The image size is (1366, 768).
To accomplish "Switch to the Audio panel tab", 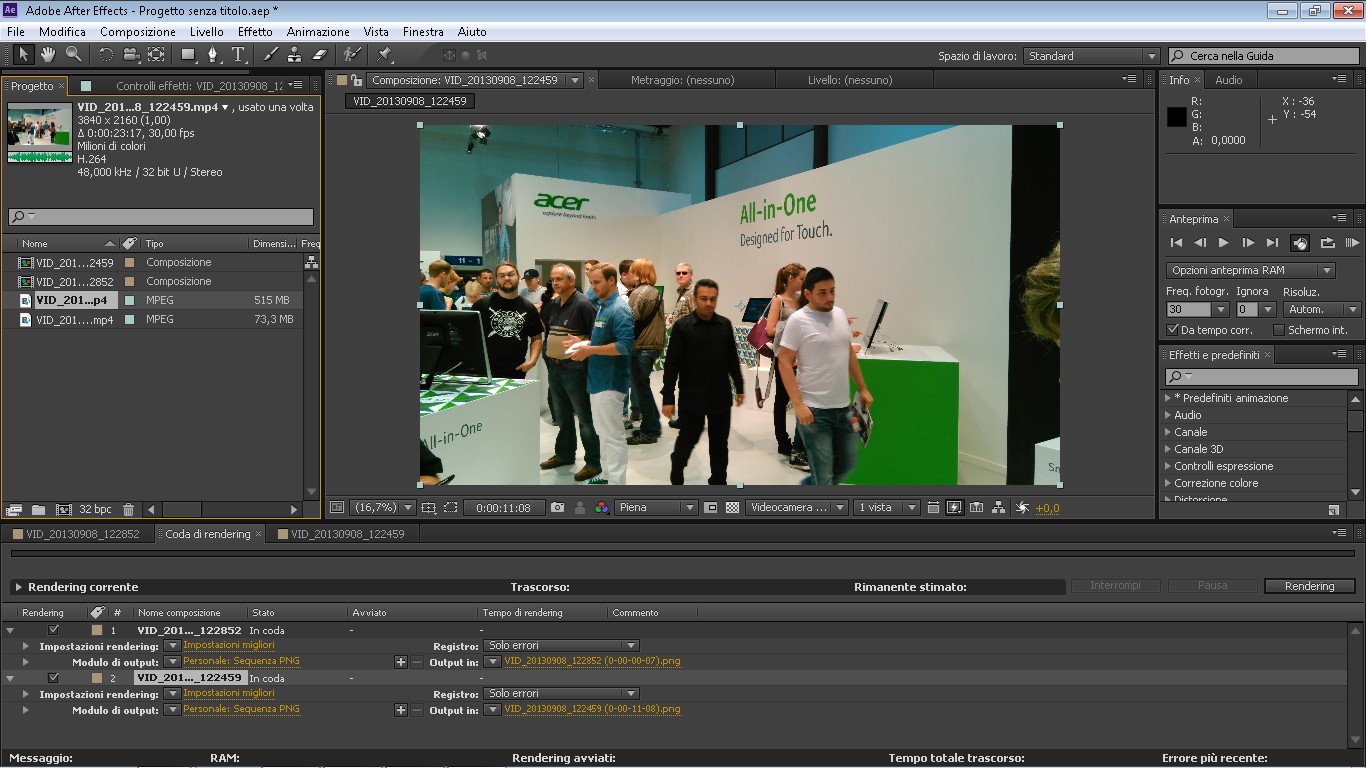I will pyautogui.click(x=1228, y=80).
